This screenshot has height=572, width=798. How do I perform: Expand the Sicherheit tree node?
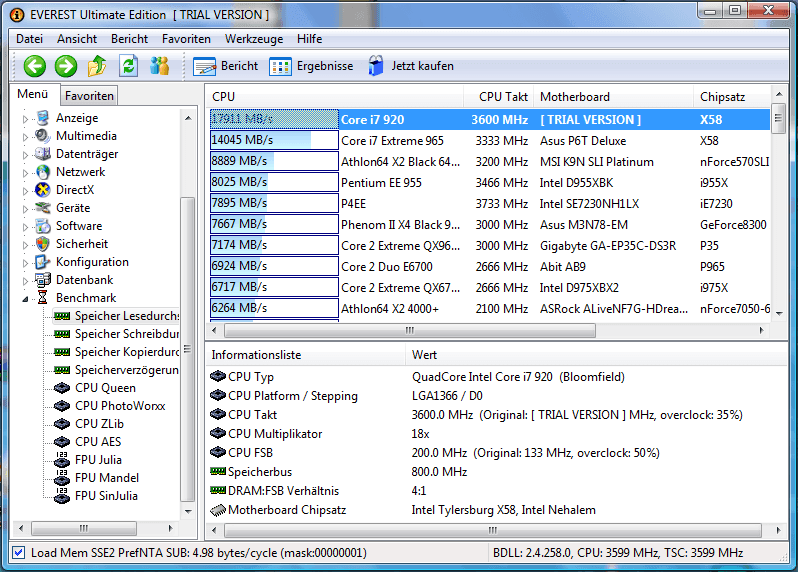tap(25, 245)
